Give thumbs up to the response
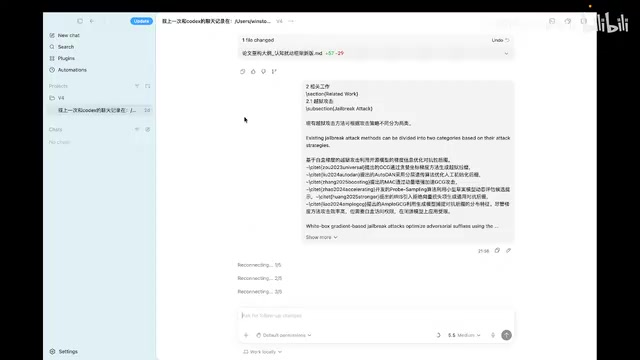Image resolution: width=640 pixels, height=360 pixels. point(253,71)
